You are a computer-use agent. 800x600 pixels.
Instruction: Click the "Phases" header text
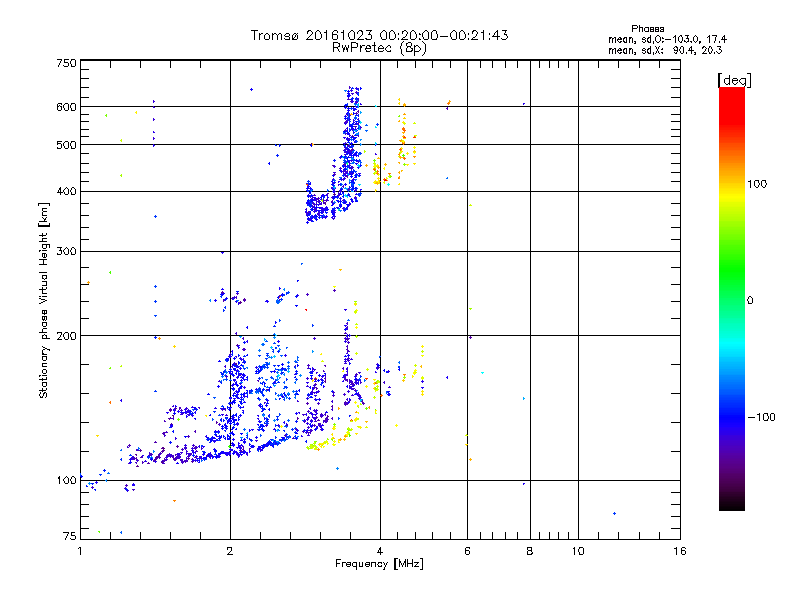647,29
